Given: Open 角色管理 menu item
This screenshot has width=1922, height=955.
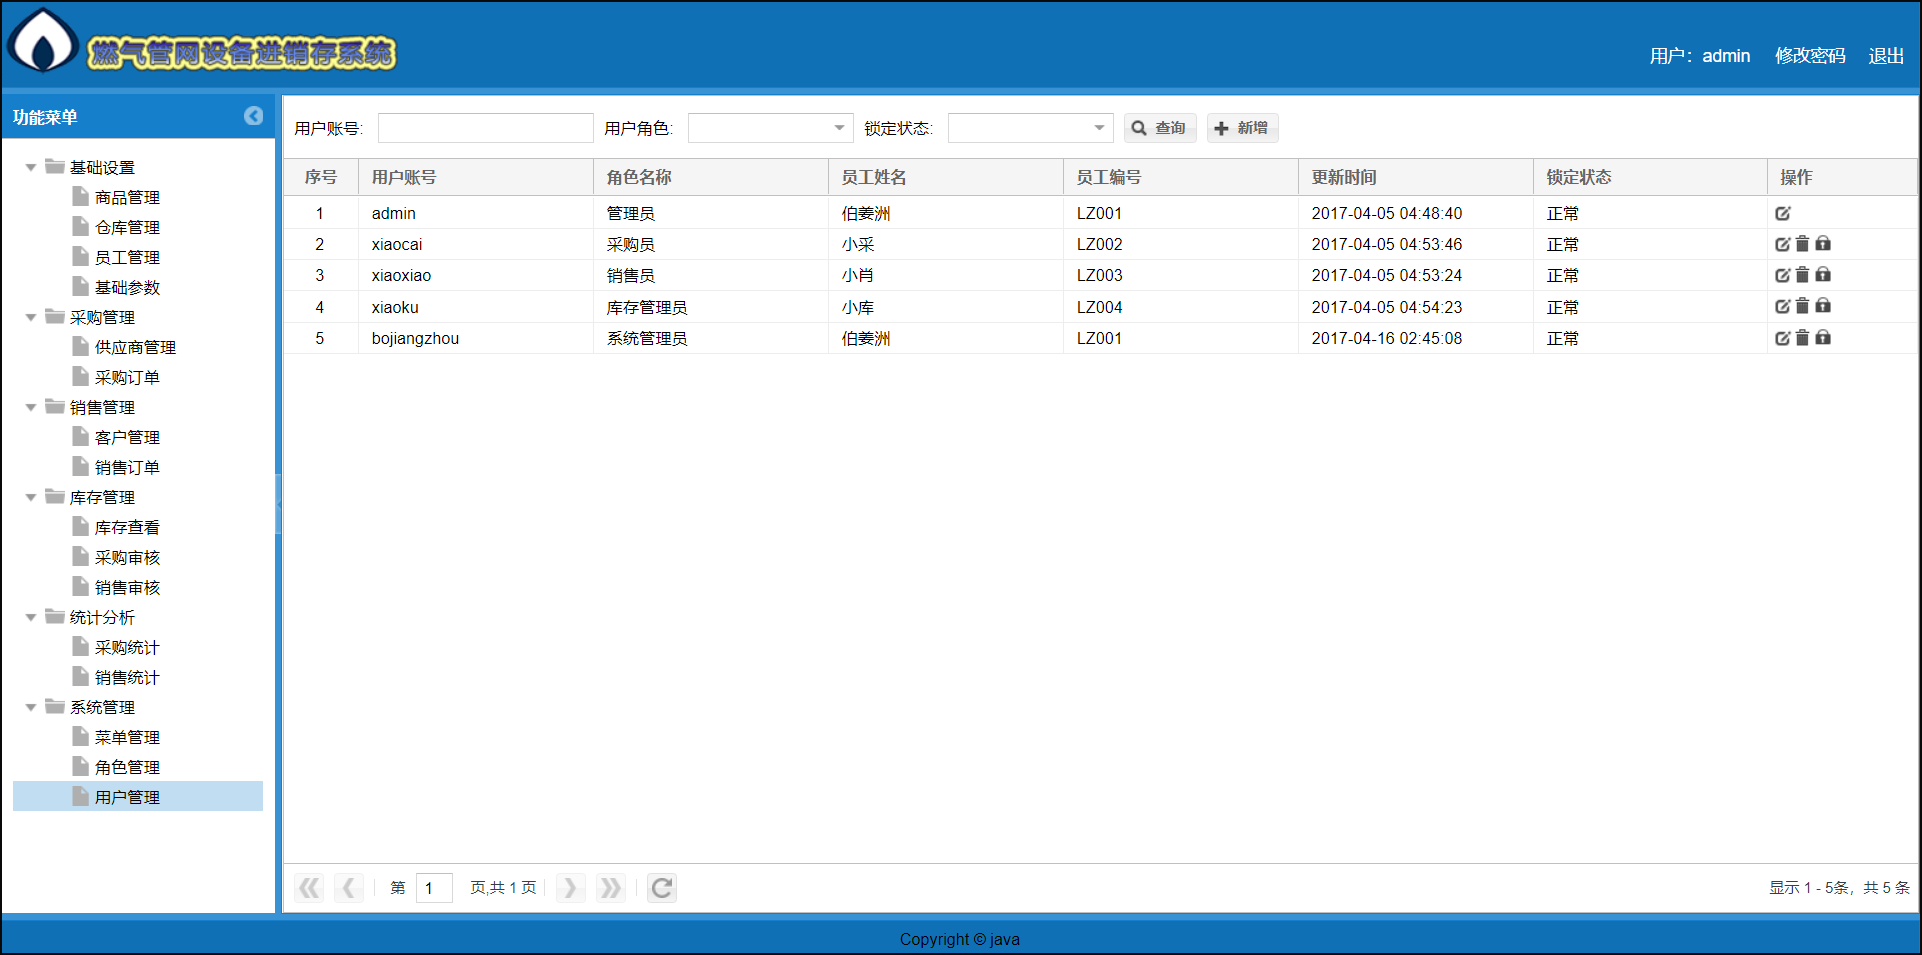Looking at the screenshot, I should point(127,767).
